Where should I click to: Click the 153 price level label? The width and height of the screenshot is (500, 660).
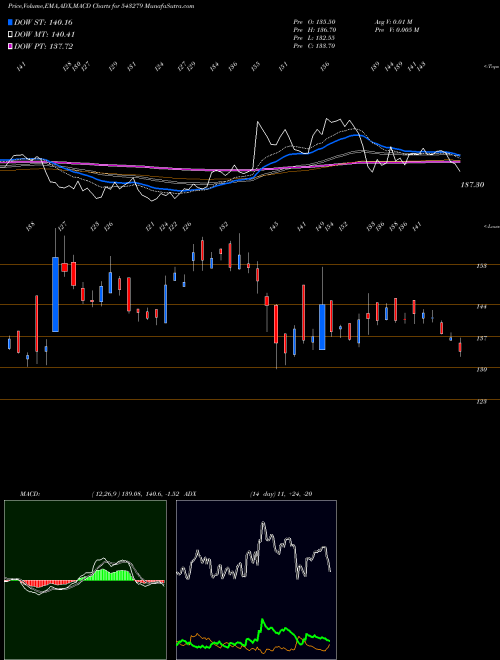coord(481,266)
